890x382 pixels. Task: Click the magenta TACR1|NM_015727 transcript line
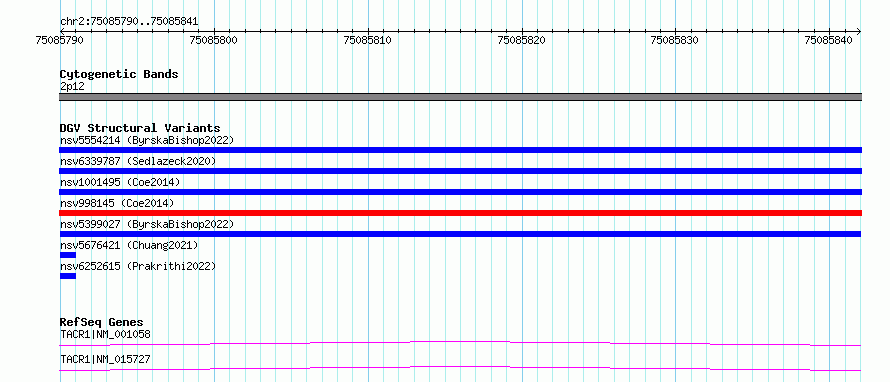point(460,368)
